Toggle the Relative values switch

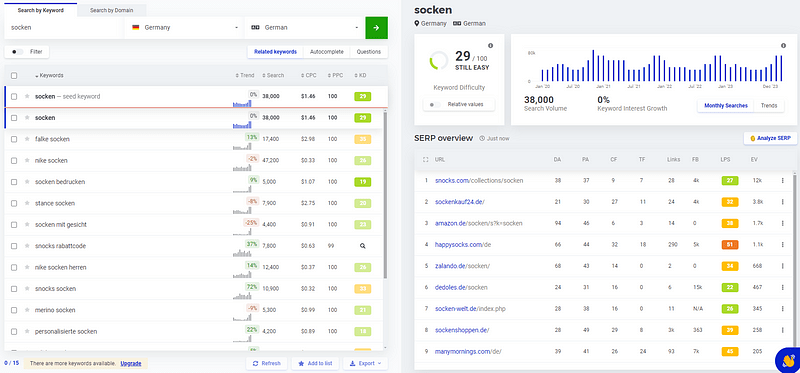(435, 105)
